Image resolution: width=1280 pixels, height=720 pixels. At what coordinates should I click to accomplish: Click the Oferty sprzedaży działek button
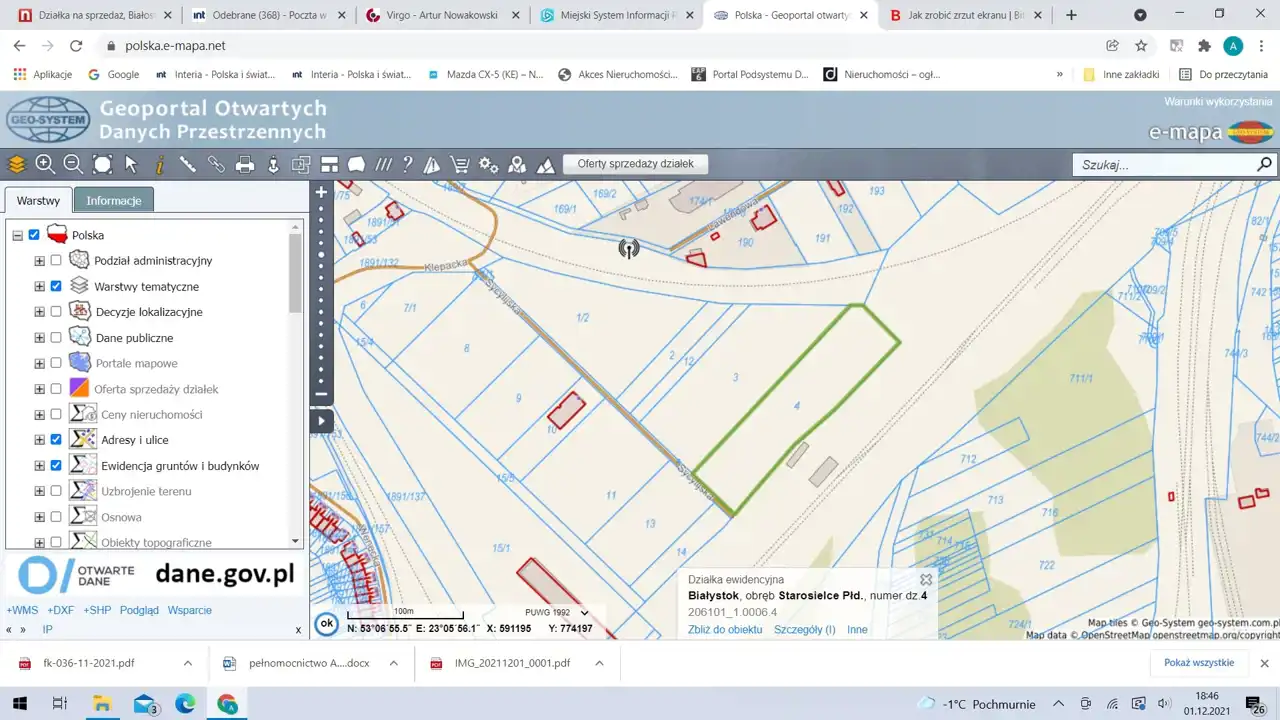click(x=635, y=164)
